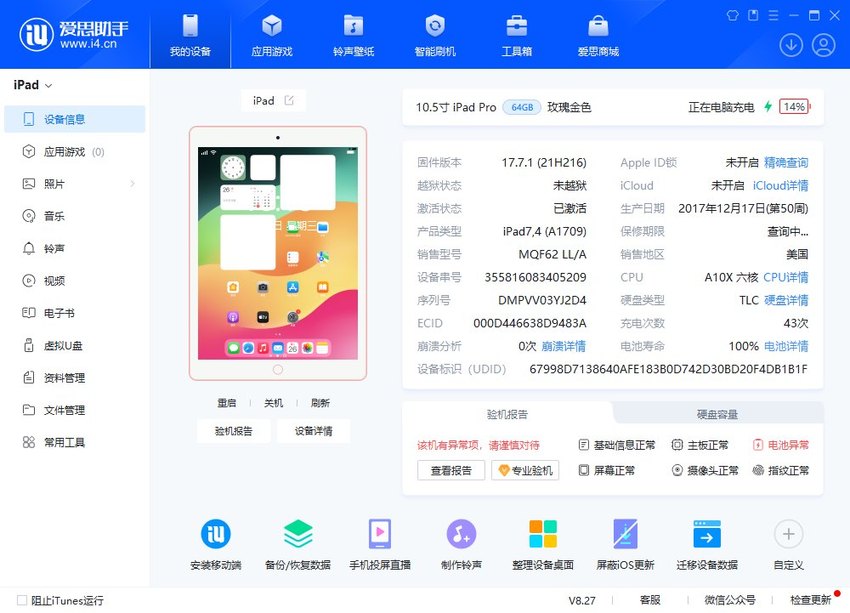Click the 电子书 sidebar icon
850x613 pixels.
[29, 313]
